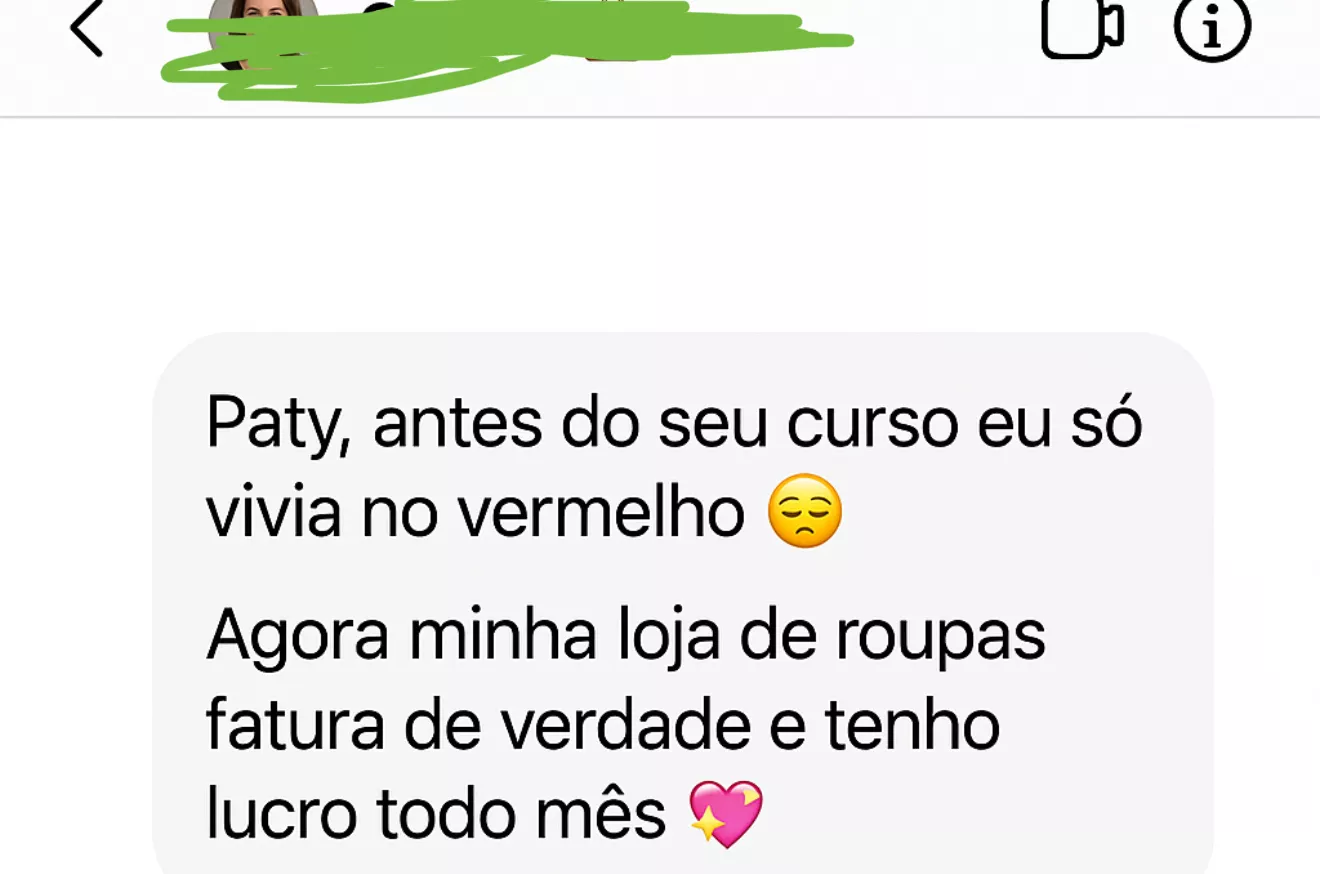Click the text "lucro todo mês"
The height and width of the screenshot is (874, 1320).
click(436, 815)
